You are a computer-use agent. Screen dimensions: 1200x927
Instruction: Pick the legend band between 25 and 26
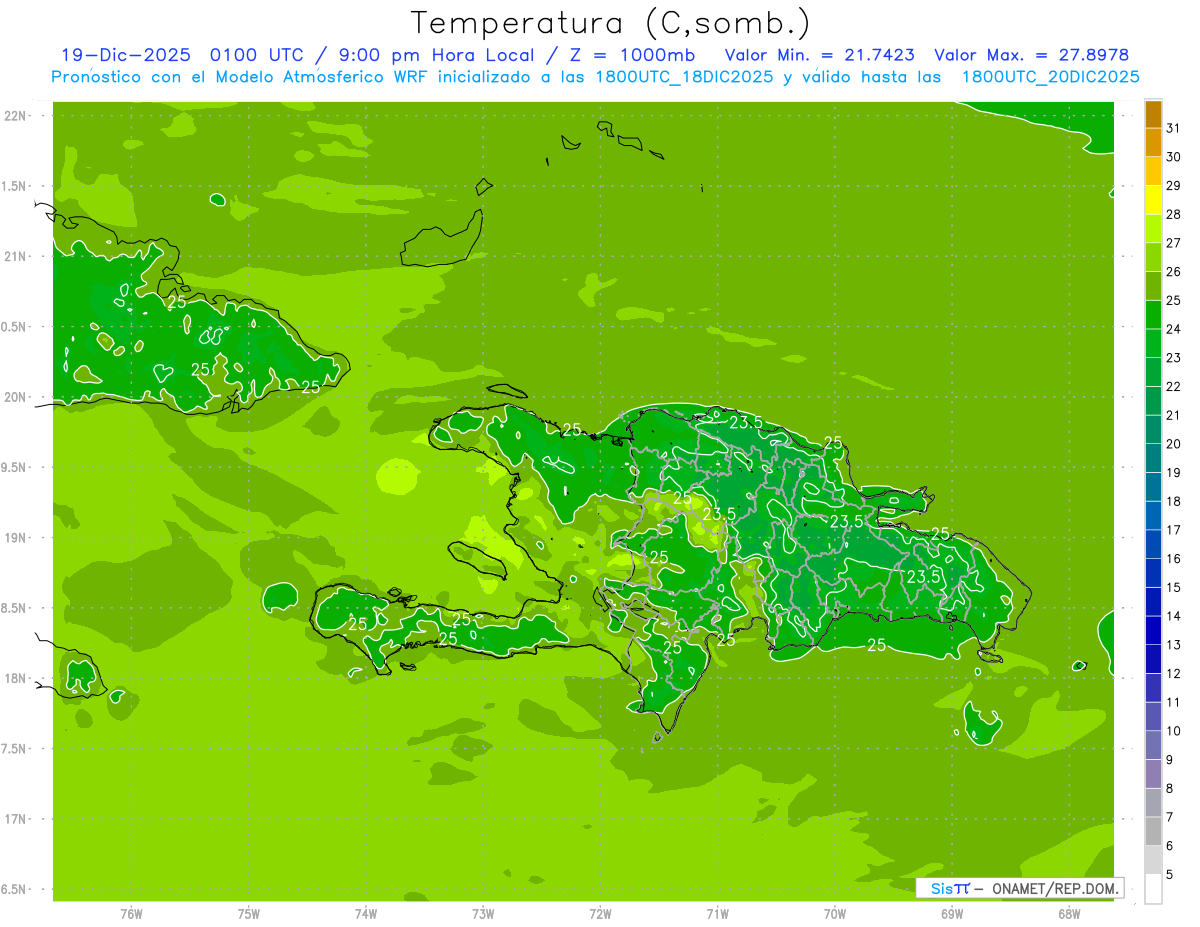(x=1153, y=286)
